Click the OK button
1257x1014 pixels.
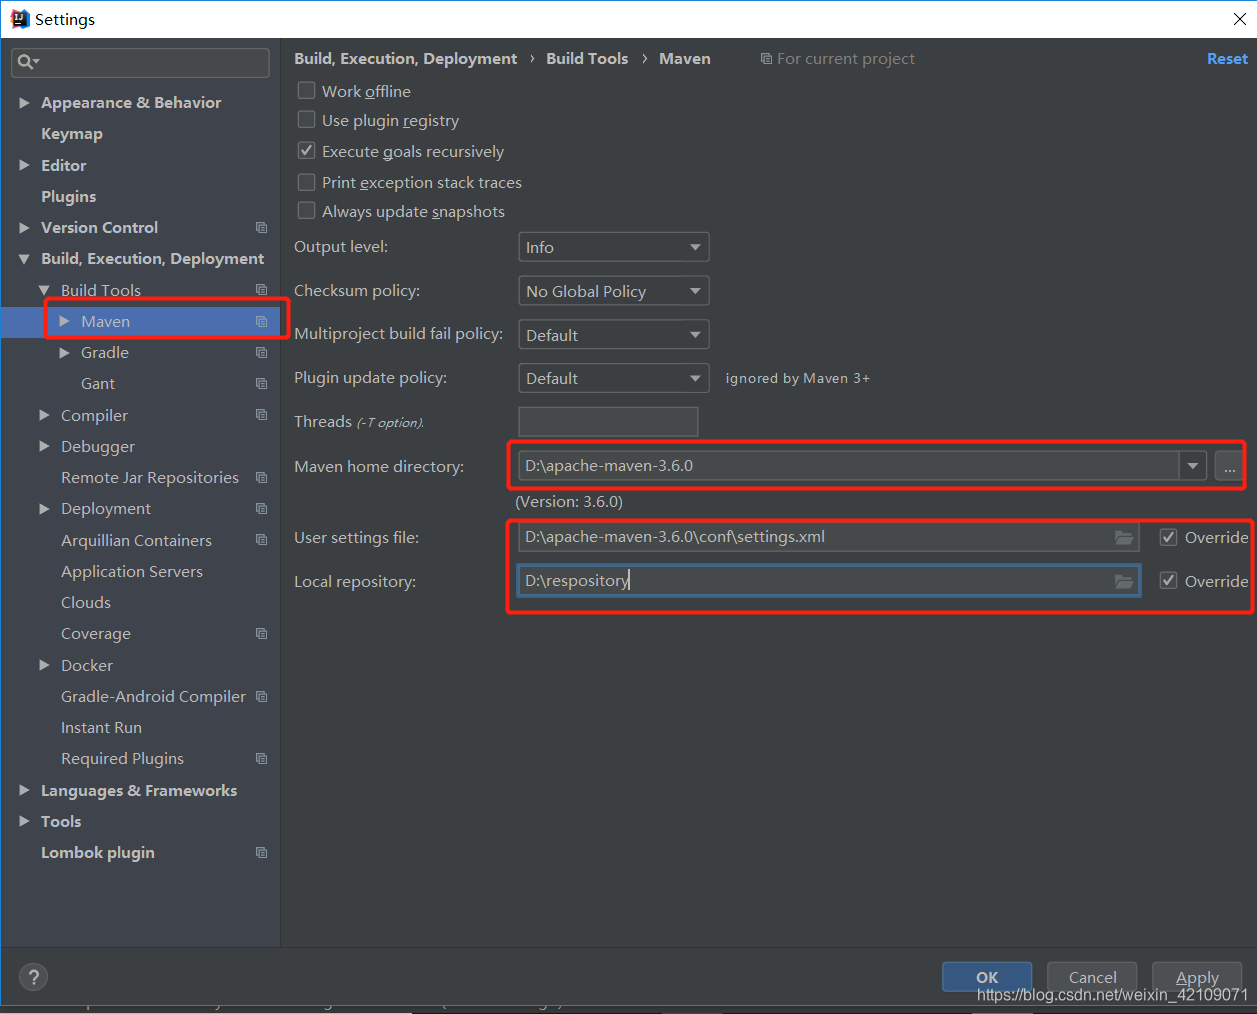point(987,977)
